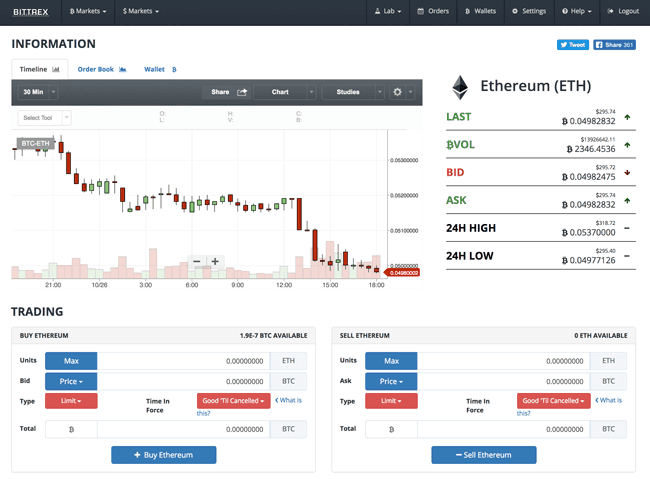650x479 pixels.
Task: Open the 30 Min interval dropdown
Action: [37, 92]
